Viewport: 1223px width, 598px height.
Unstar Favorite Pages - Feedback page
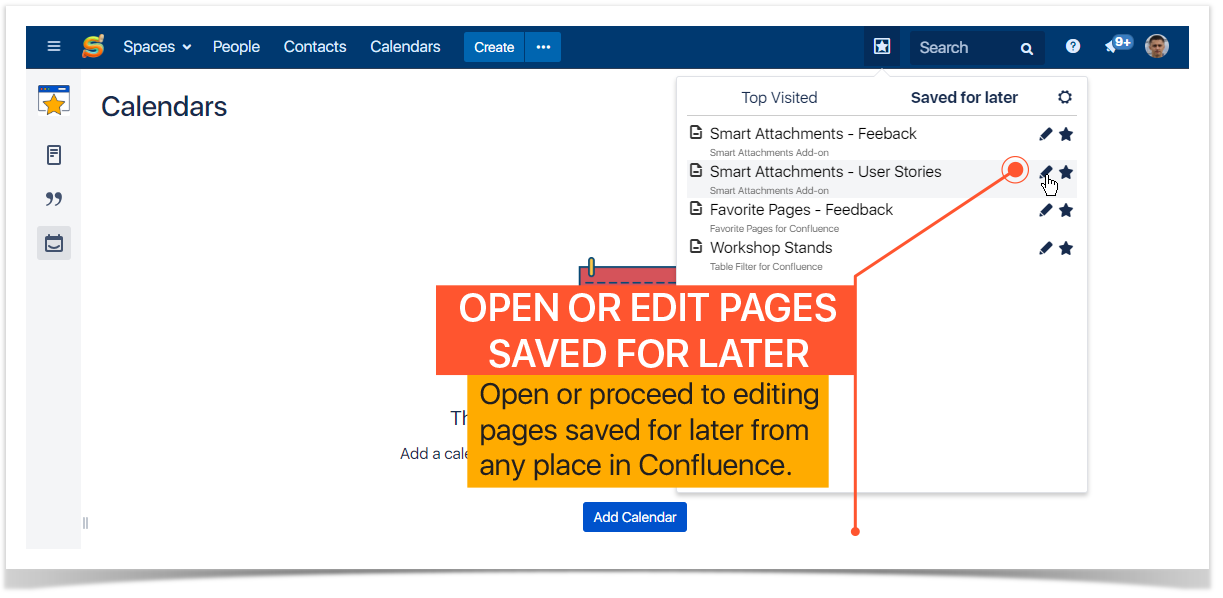1066,210
